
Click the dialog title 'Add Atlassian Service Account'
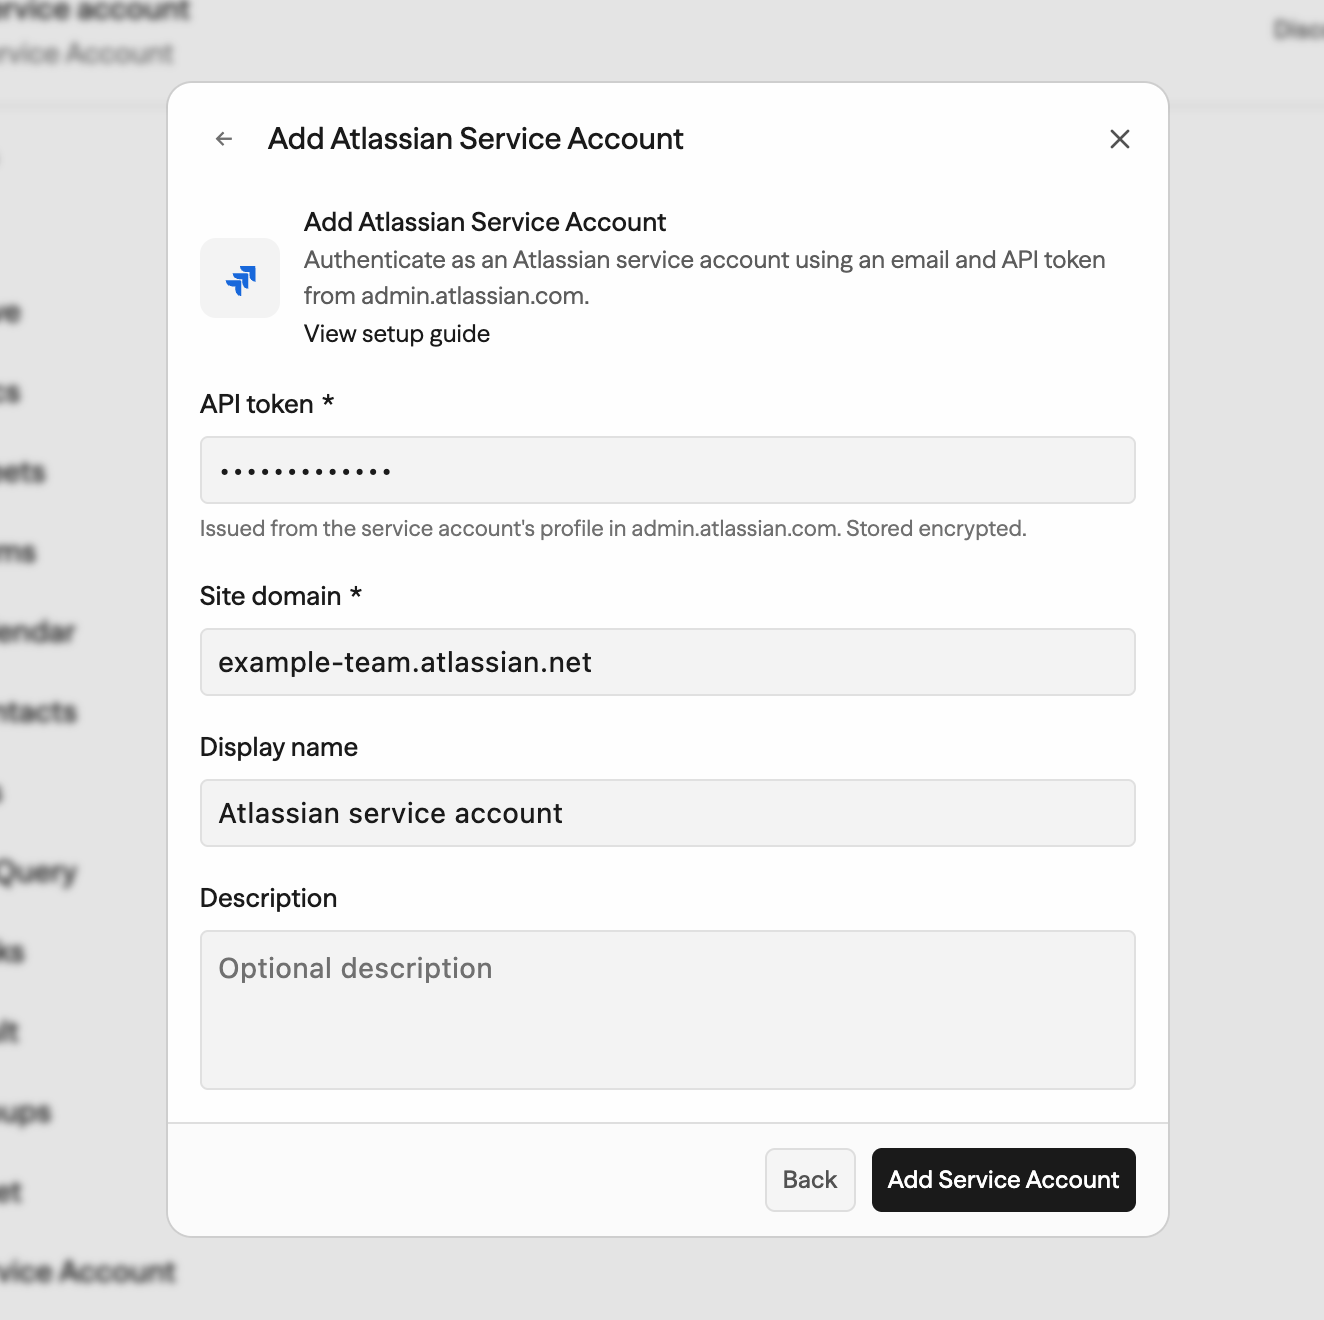pyautogui.click(x=476, y=139)
